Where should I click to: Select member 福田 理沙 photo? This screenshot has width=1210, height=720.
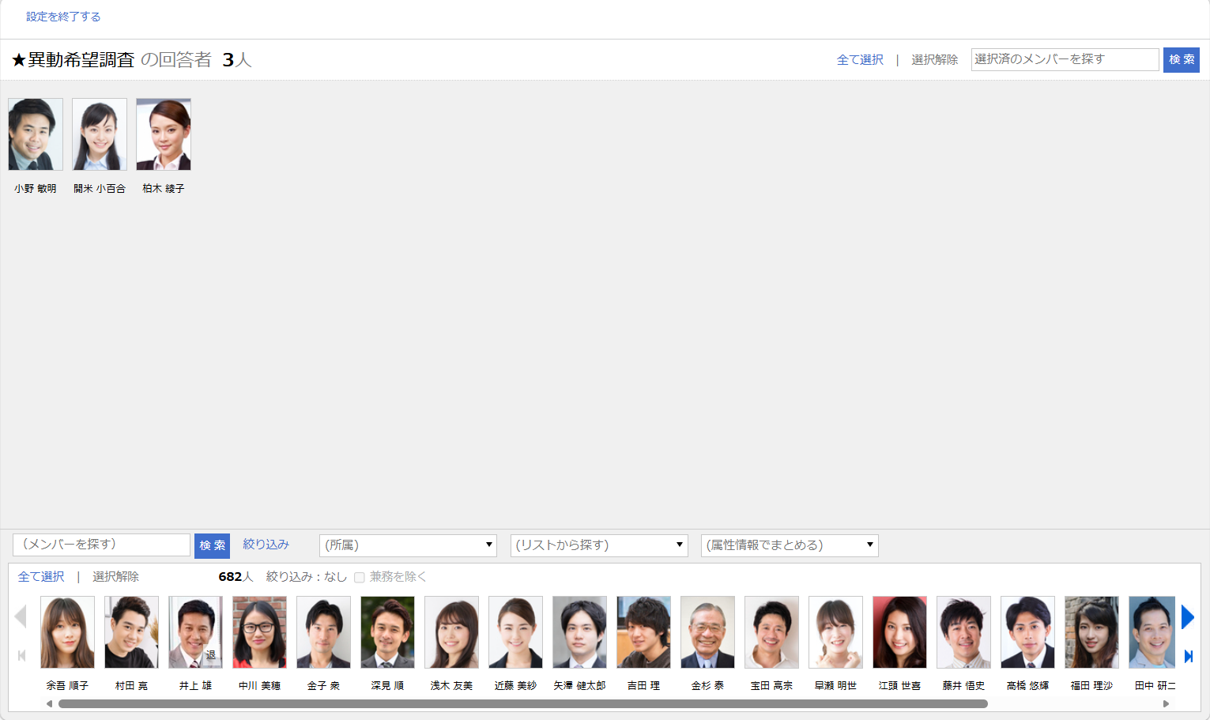coord(1092,632)
